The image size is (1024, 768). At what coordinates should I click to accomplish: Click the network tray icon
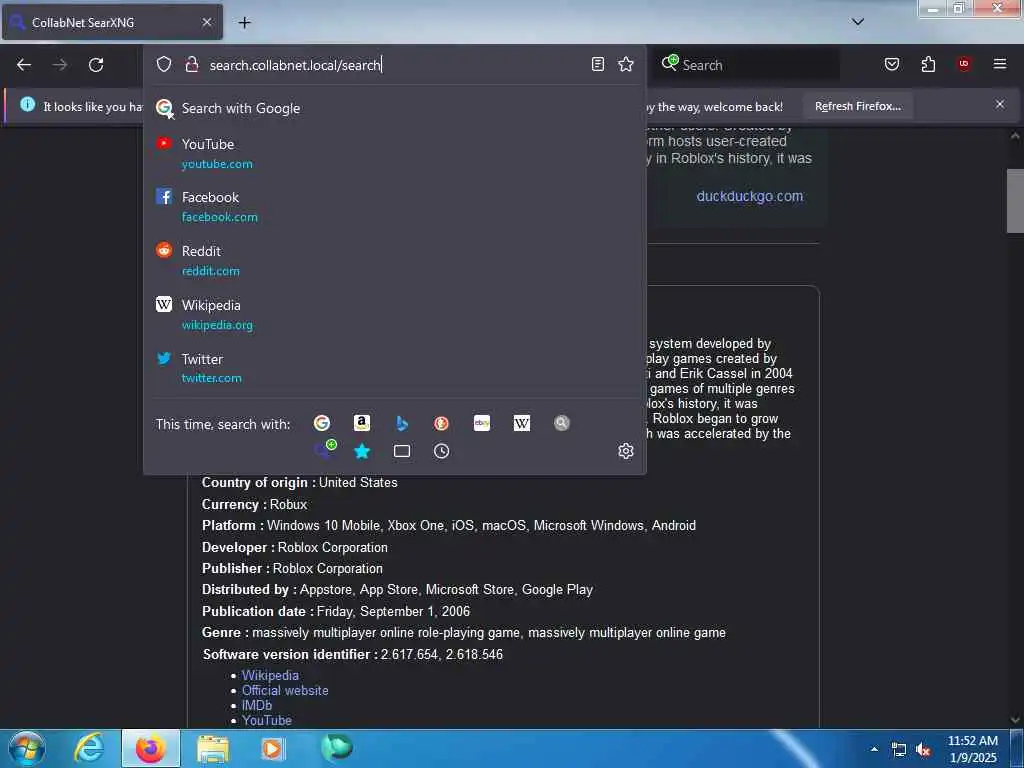click(x=899, y=750)
